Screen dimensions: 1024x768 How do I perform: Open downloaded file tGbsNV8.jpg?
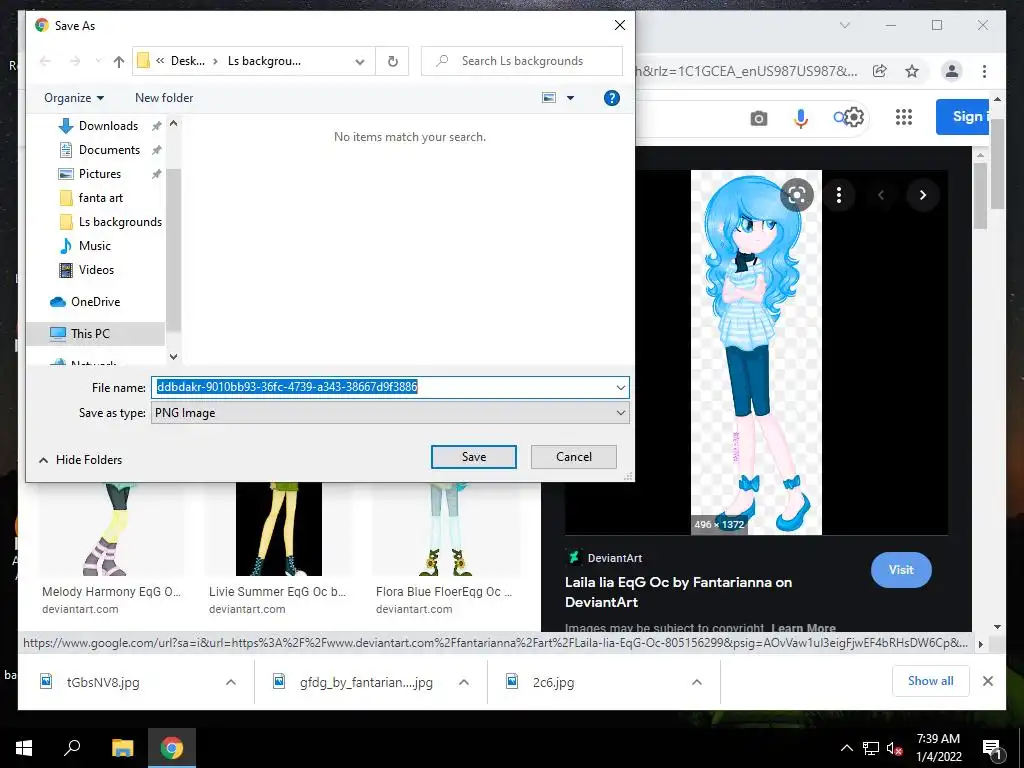coord(103,682)
